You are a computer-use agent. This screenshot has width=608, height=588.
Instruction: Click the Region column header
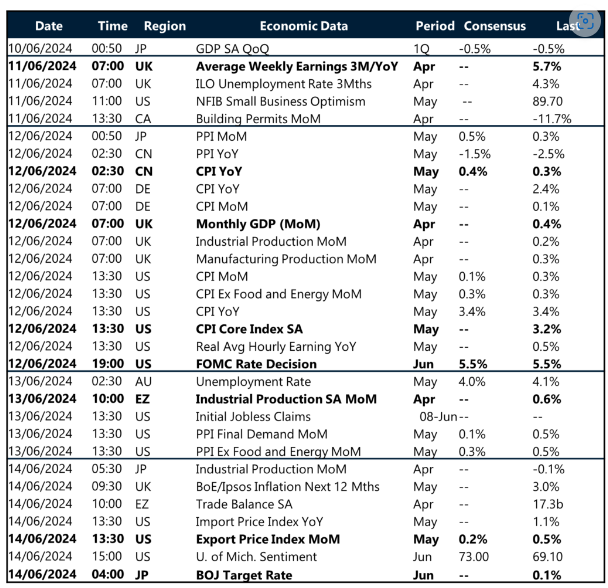tap(164, 25)
